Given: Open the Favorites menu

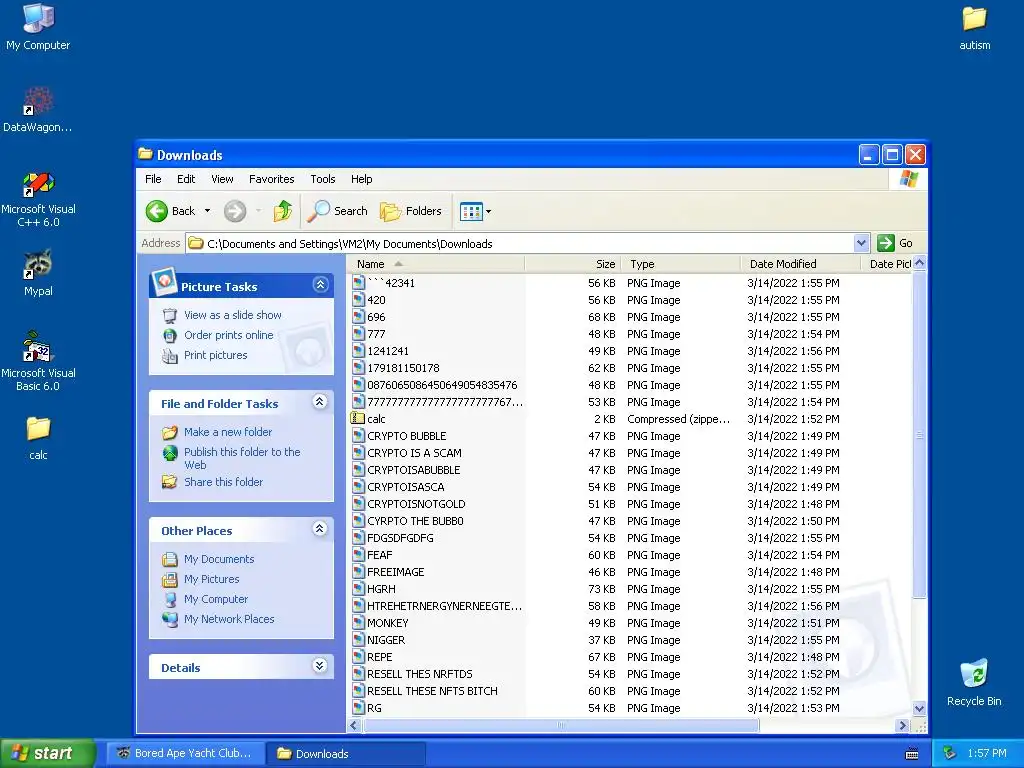Looking at the screenshot, I should (271, 179).
